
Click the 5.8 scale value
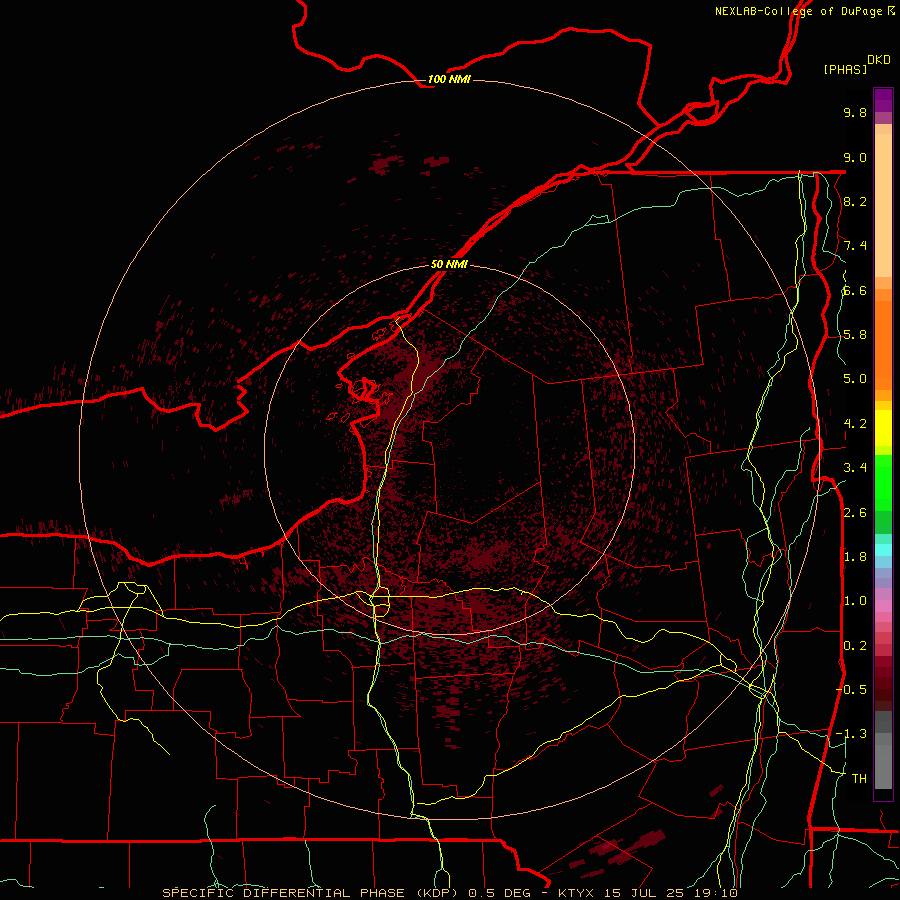click(855, 335)
